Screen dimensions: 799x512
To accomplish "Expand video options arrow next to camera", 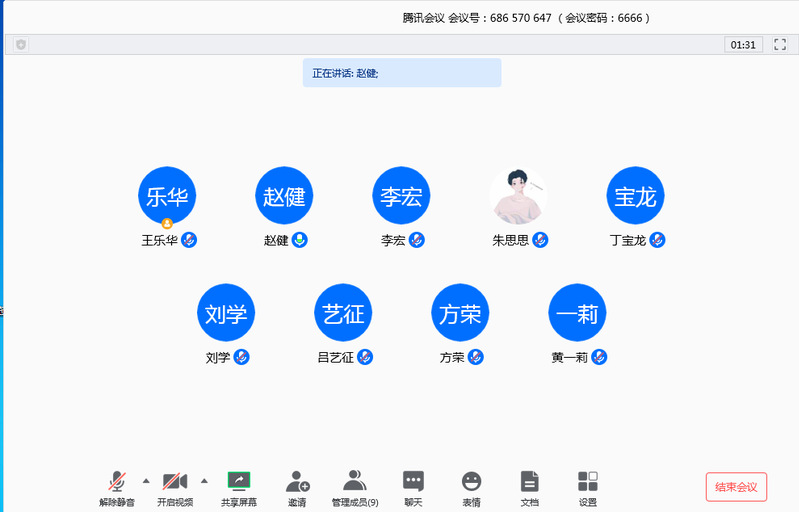I will [x=204, y=480].
